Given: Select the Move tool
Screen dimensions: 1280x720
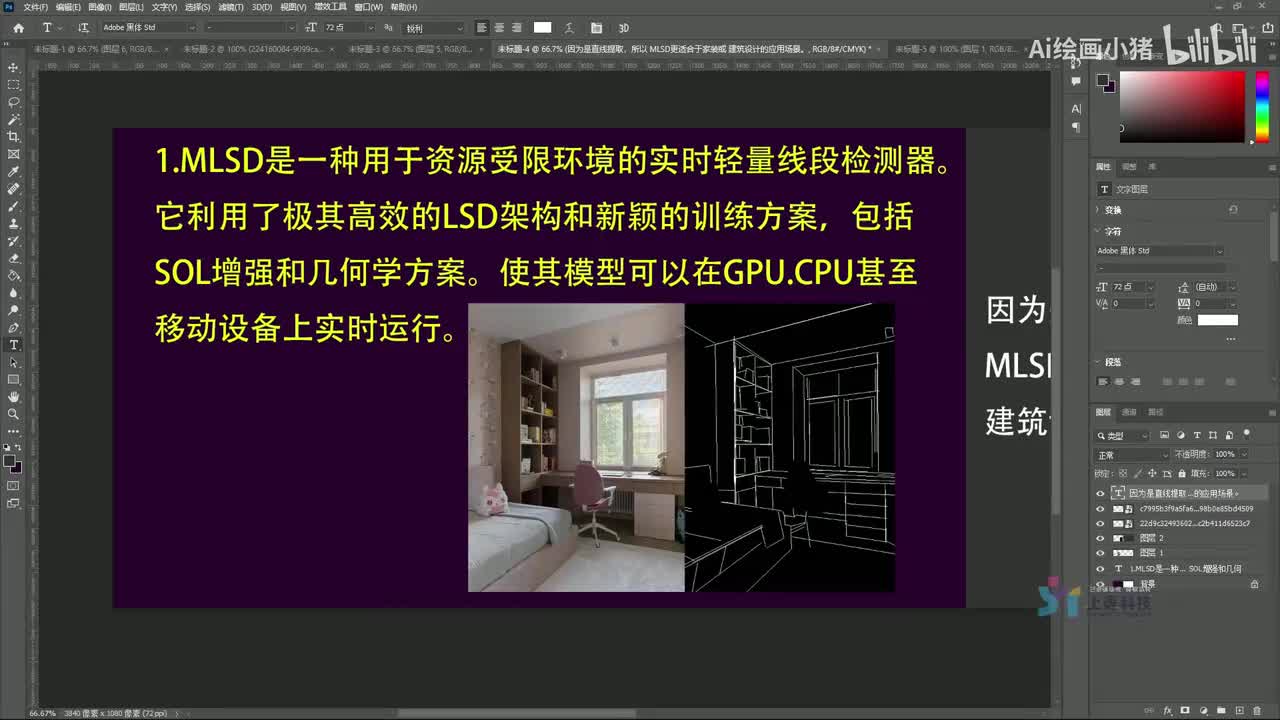Looking at the screenshot, I should pyautogui.click(x=14, y=67).
